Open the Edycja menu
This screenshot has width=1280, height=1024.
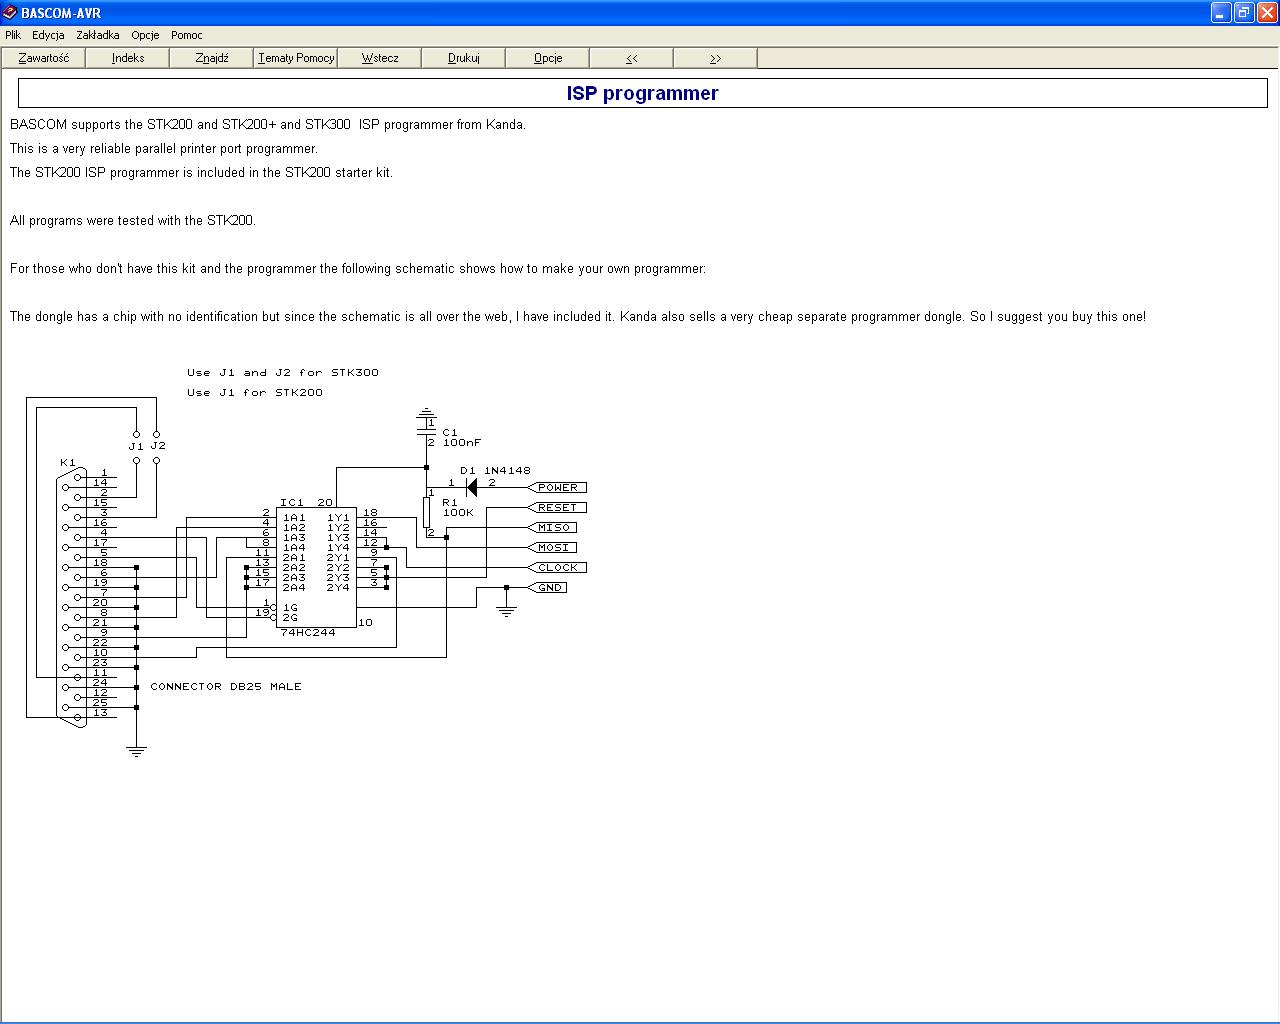pos(48,35)
